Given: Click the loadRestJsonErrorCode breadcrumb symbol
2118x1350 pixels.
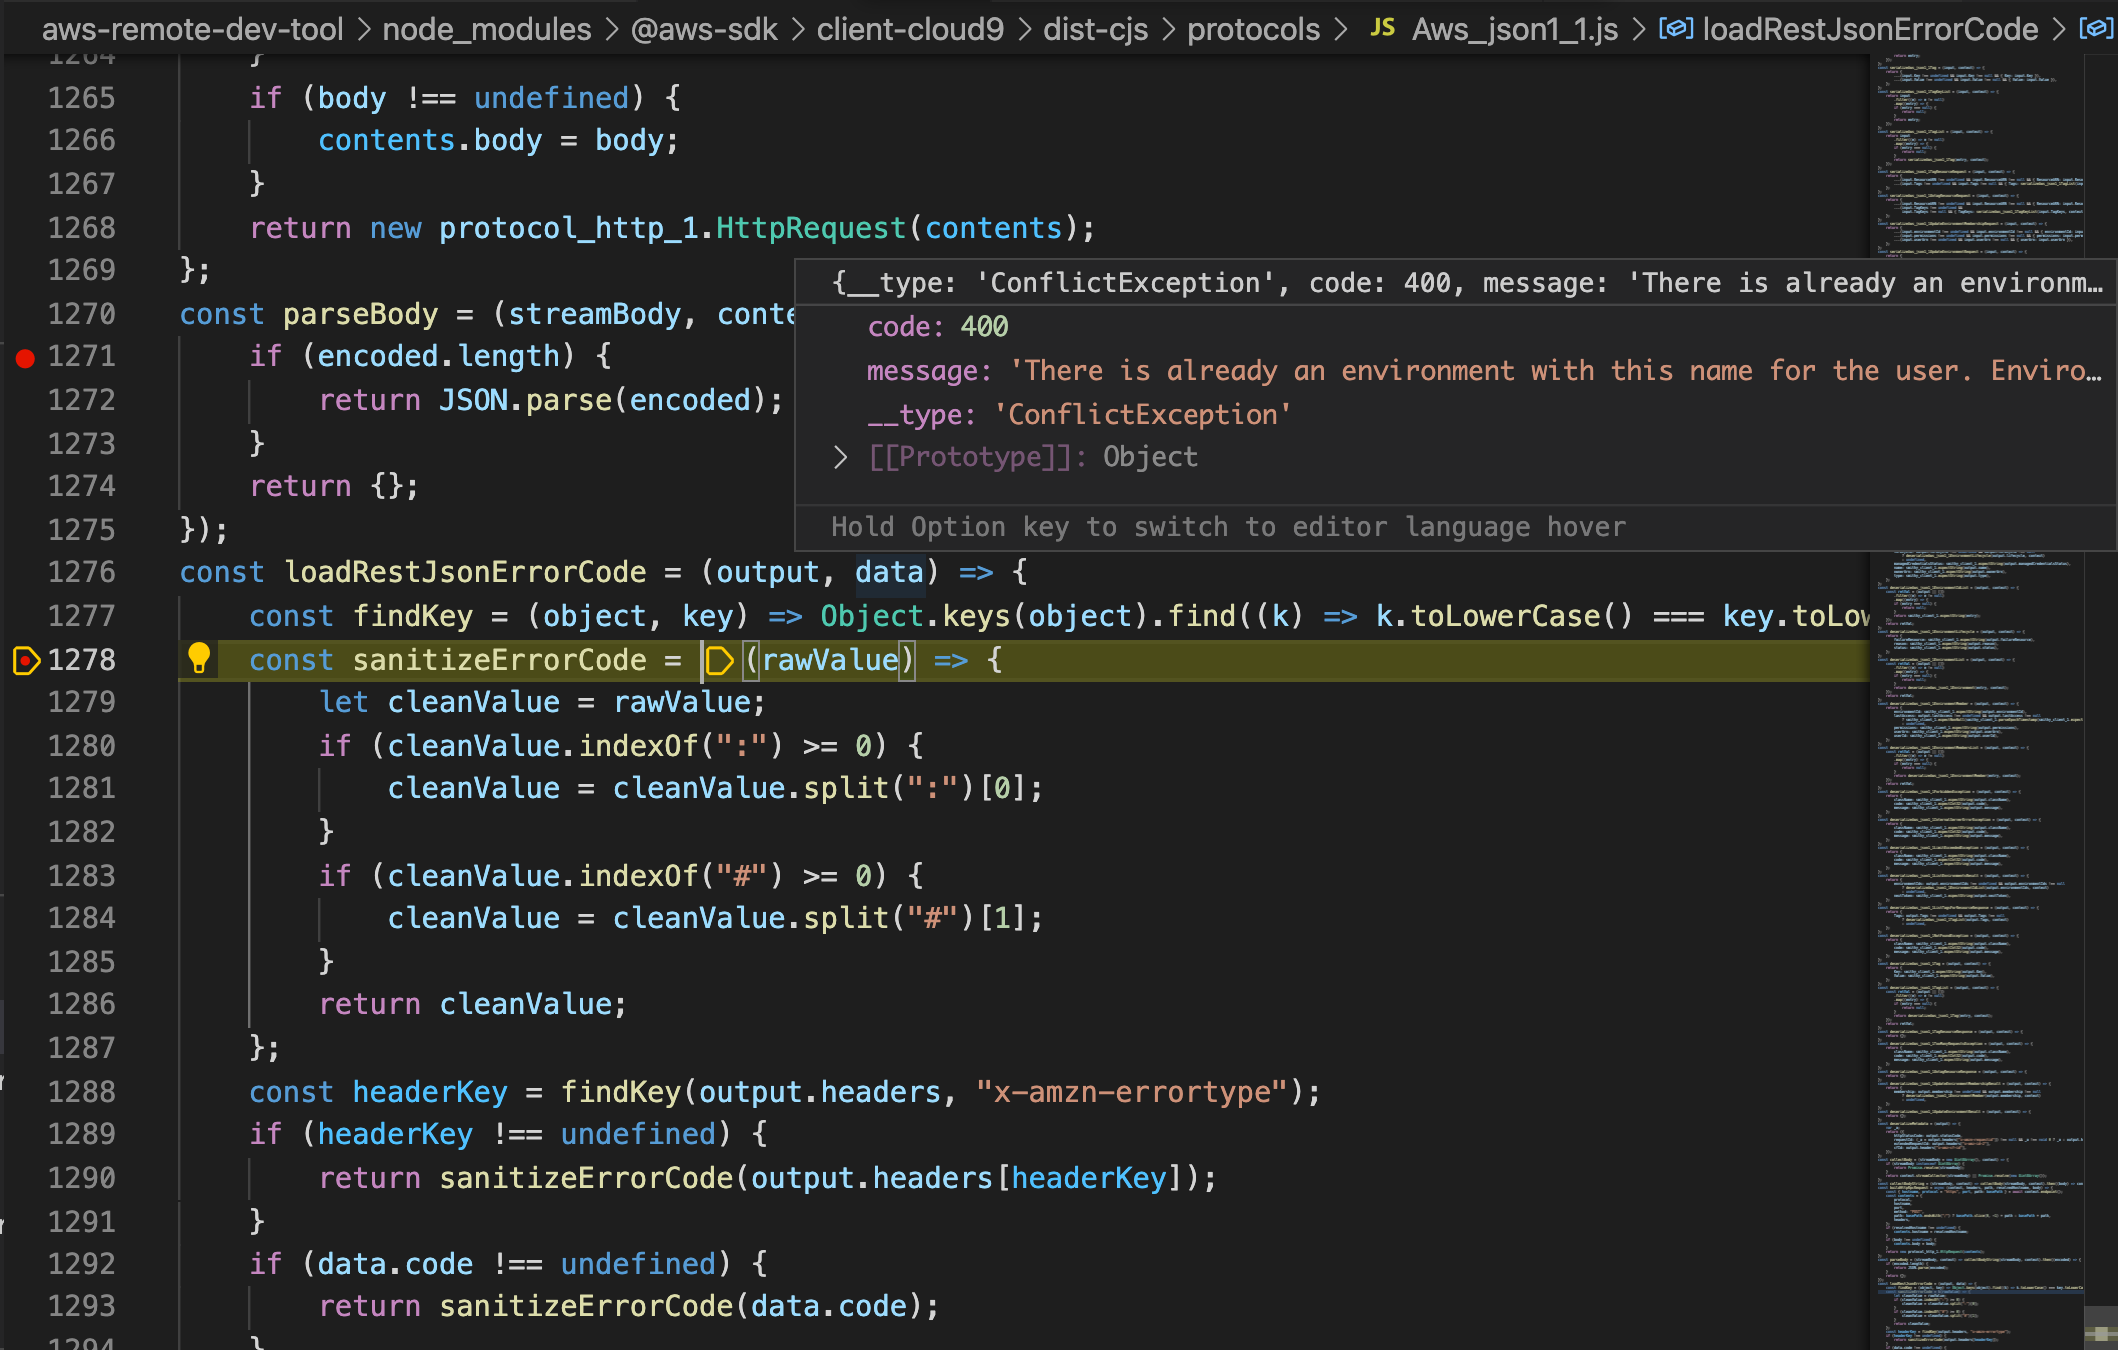Looking at the screenshot, I should pyautogui.click(x=1870, y=29).
